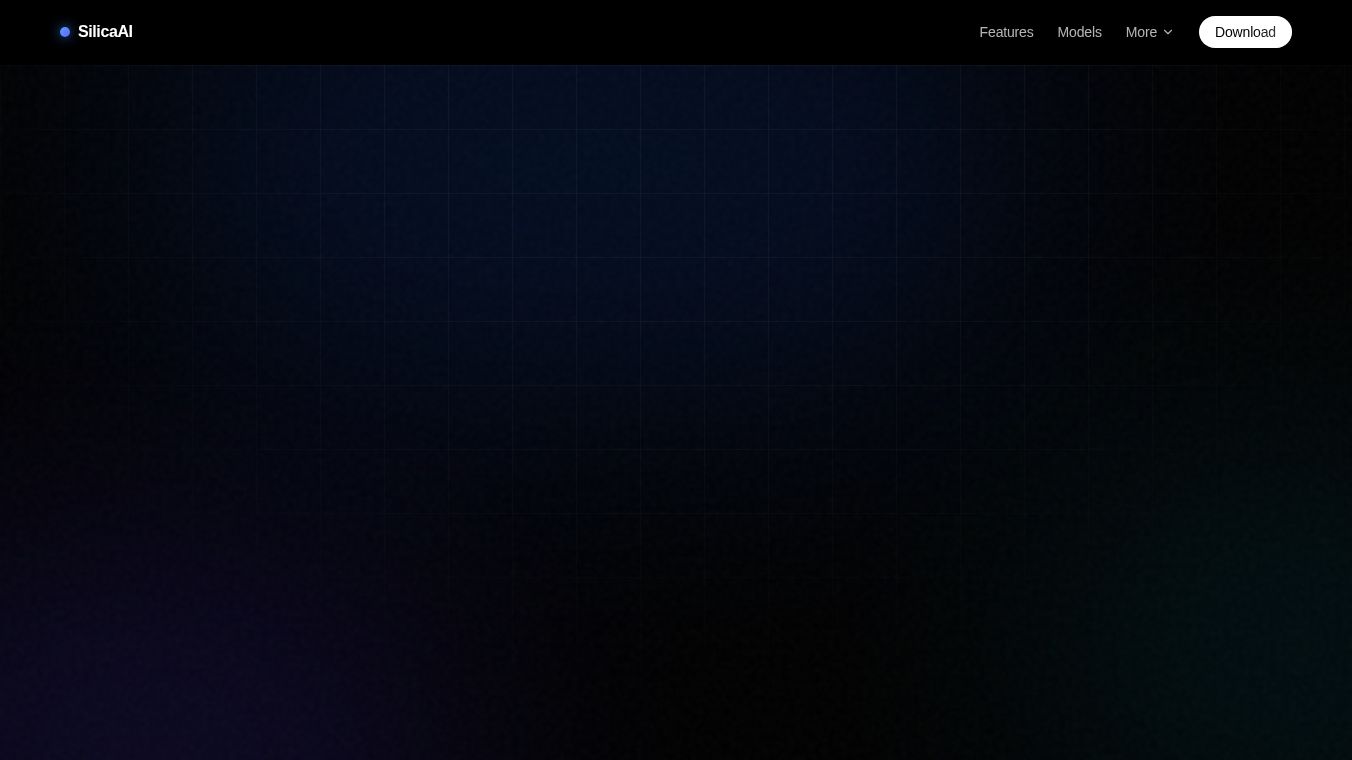Open the Models nav link
This screenshot has width=1352, height=760.
coord(1079,32)
